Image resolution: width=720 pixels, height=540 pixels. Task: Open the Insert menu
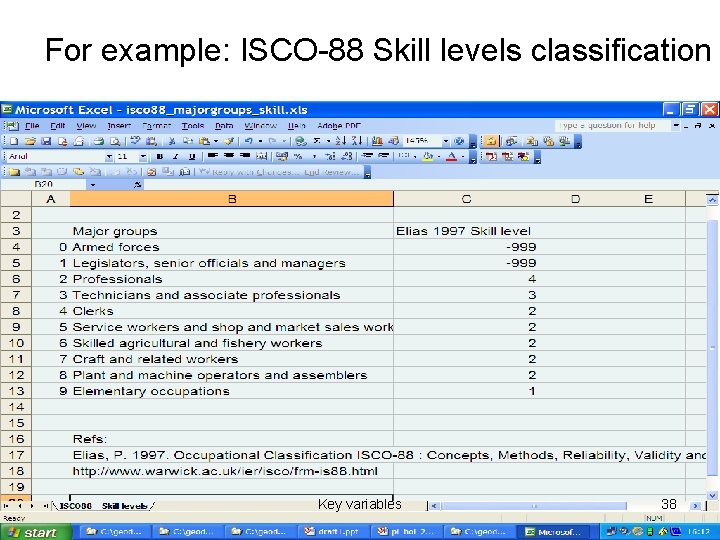click(119, 125)
